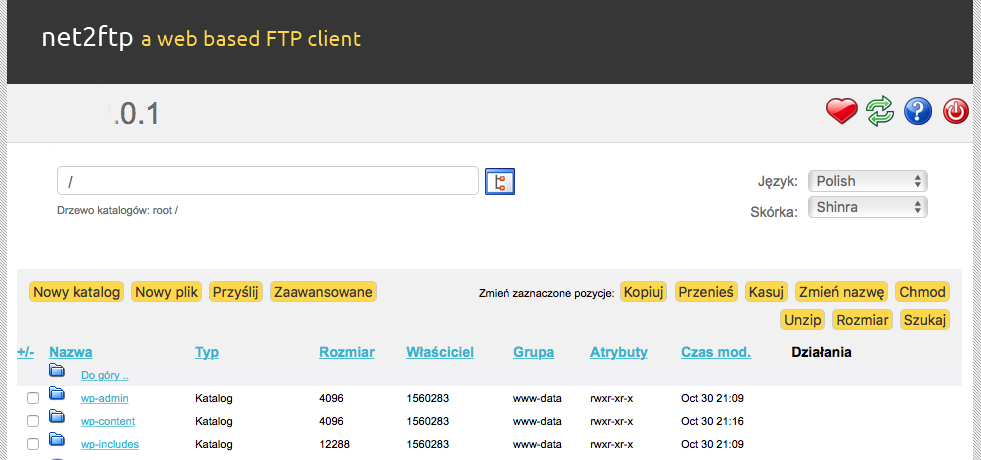Sort by Właściciel column header

(x=440, y=352)
